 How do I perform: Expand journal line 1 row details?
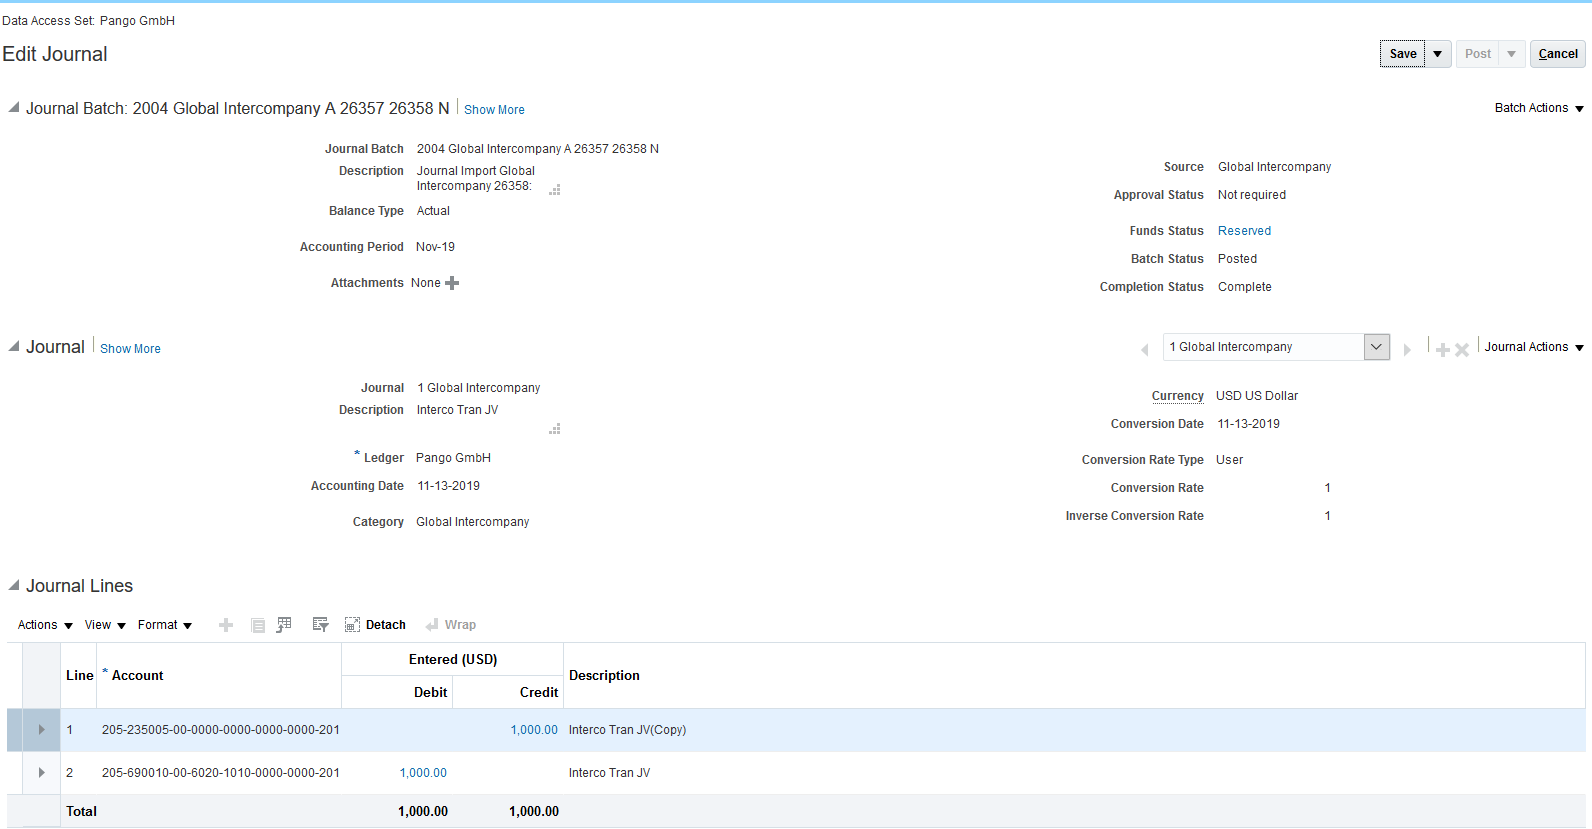41,730
